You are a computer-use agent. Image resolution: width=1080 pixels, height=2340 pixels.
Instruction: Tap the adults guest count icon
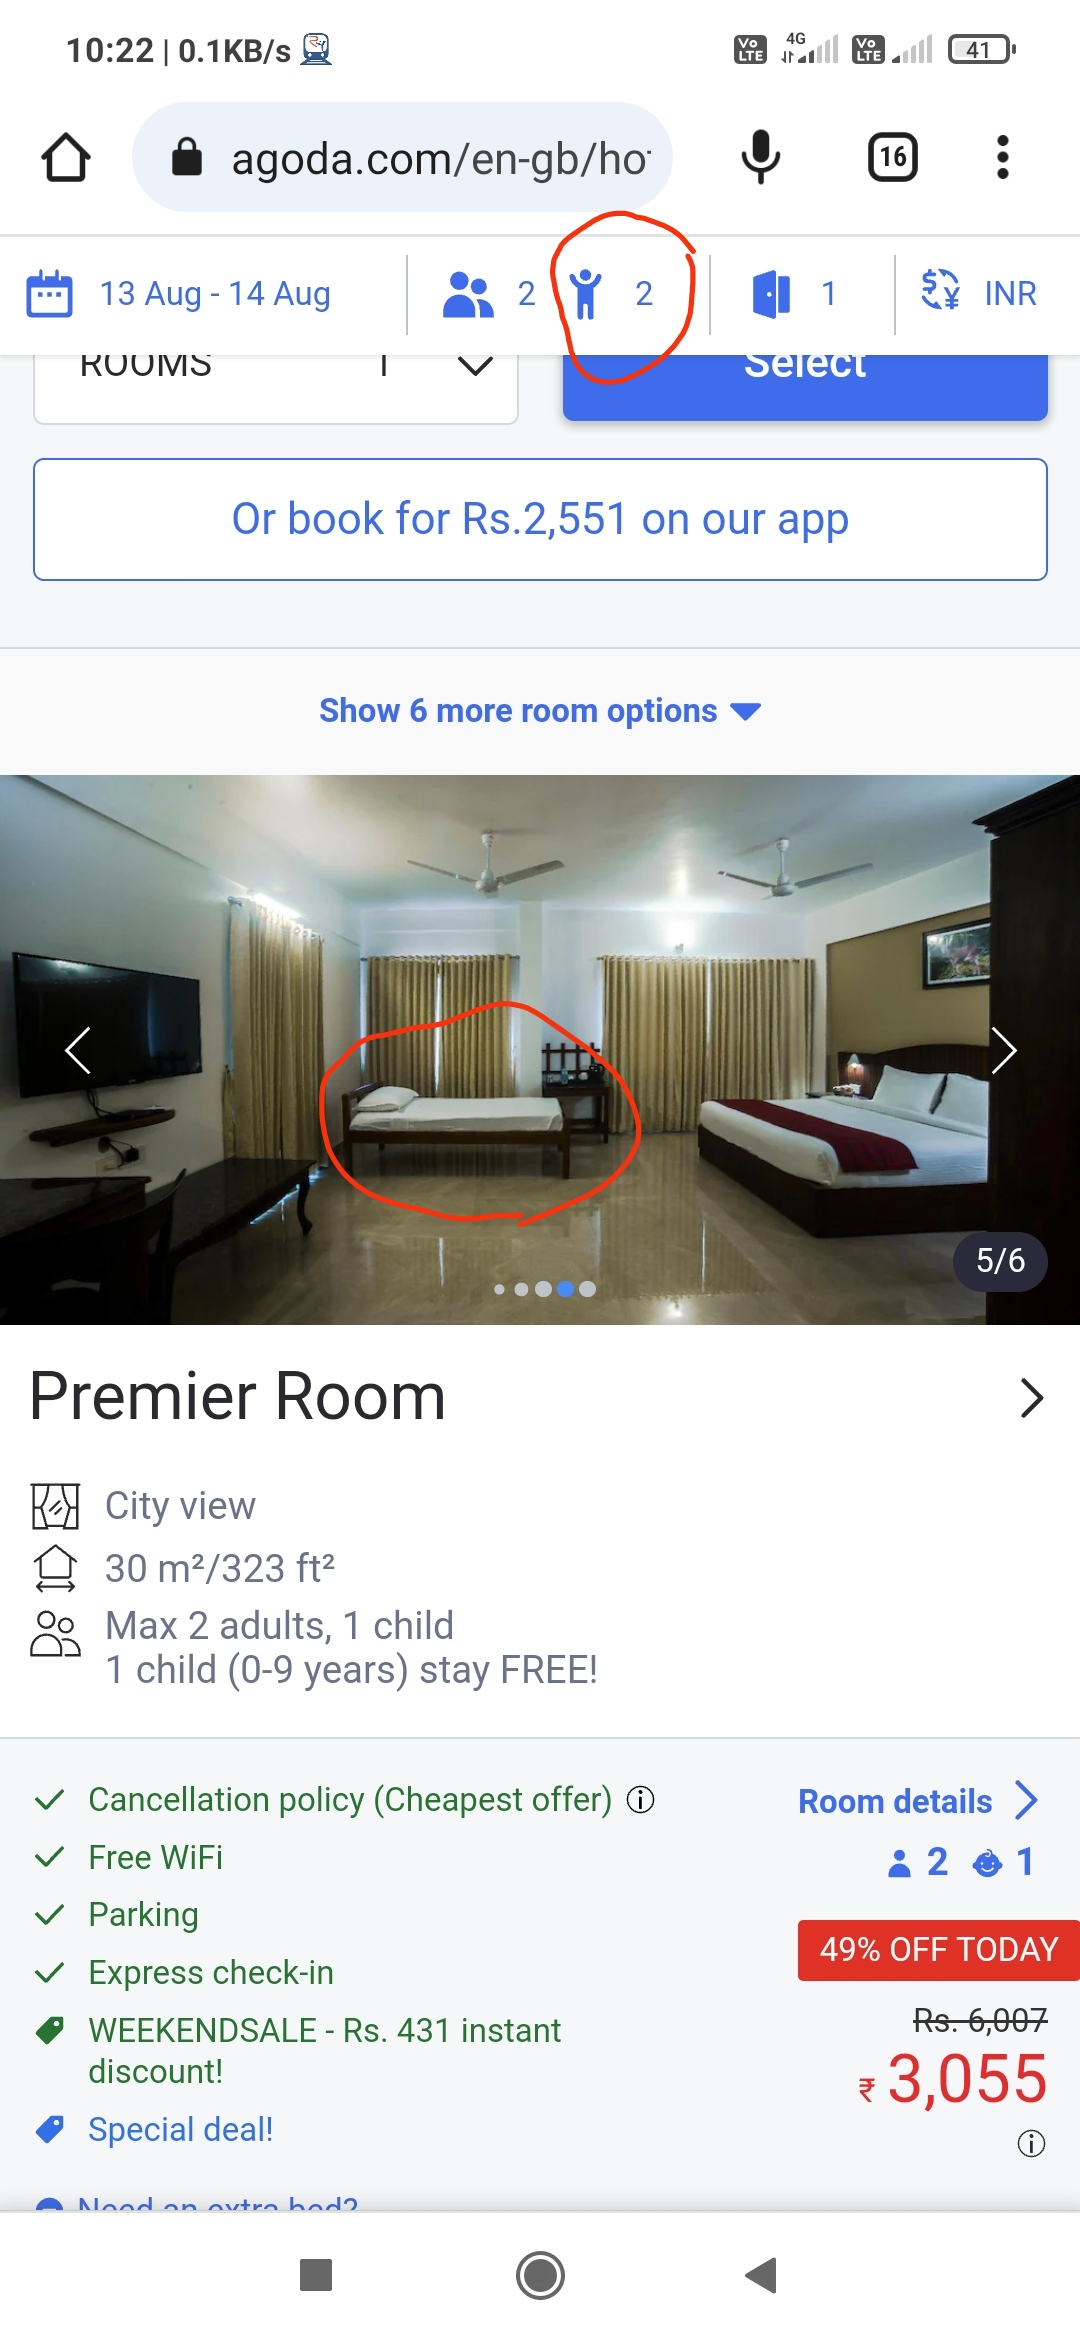[x=468, y=294]
